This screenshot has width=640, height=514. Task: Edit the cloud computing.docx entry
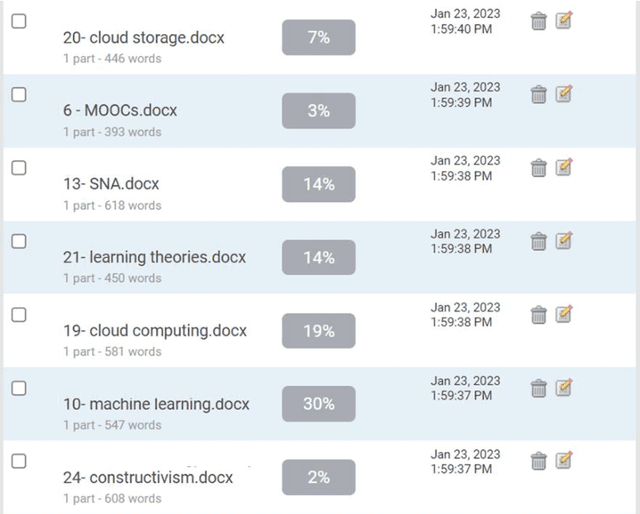click(564, 314)
